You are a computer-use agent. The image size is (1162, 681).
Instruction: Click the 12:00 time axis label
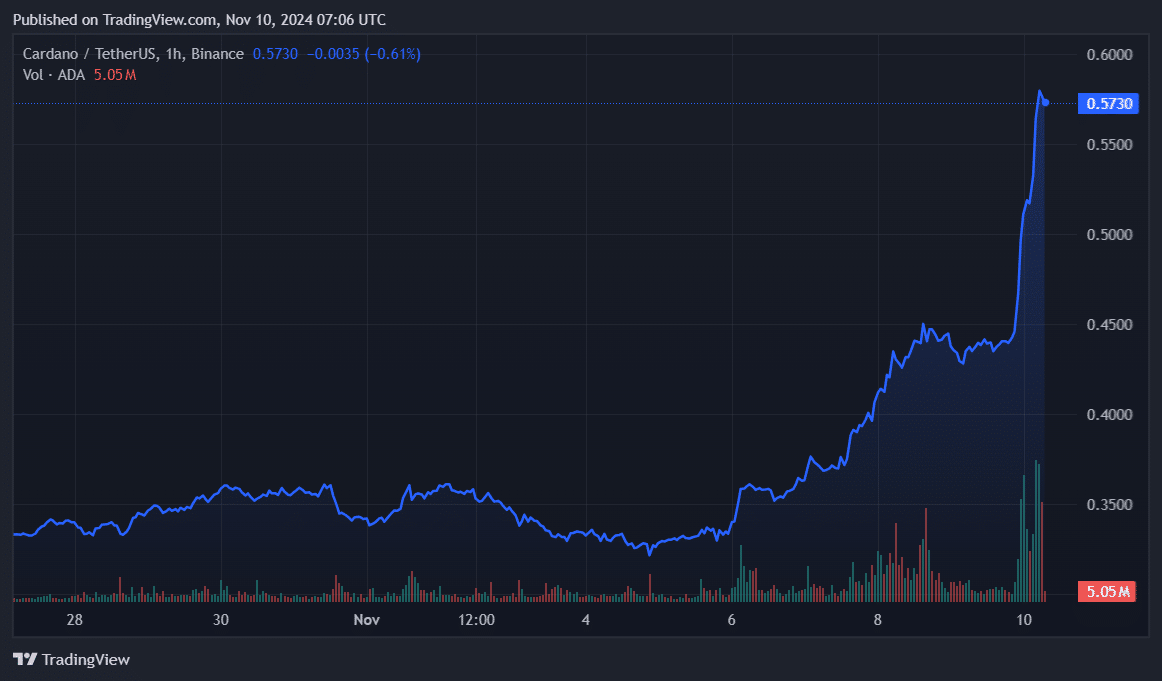click(476, 620)
